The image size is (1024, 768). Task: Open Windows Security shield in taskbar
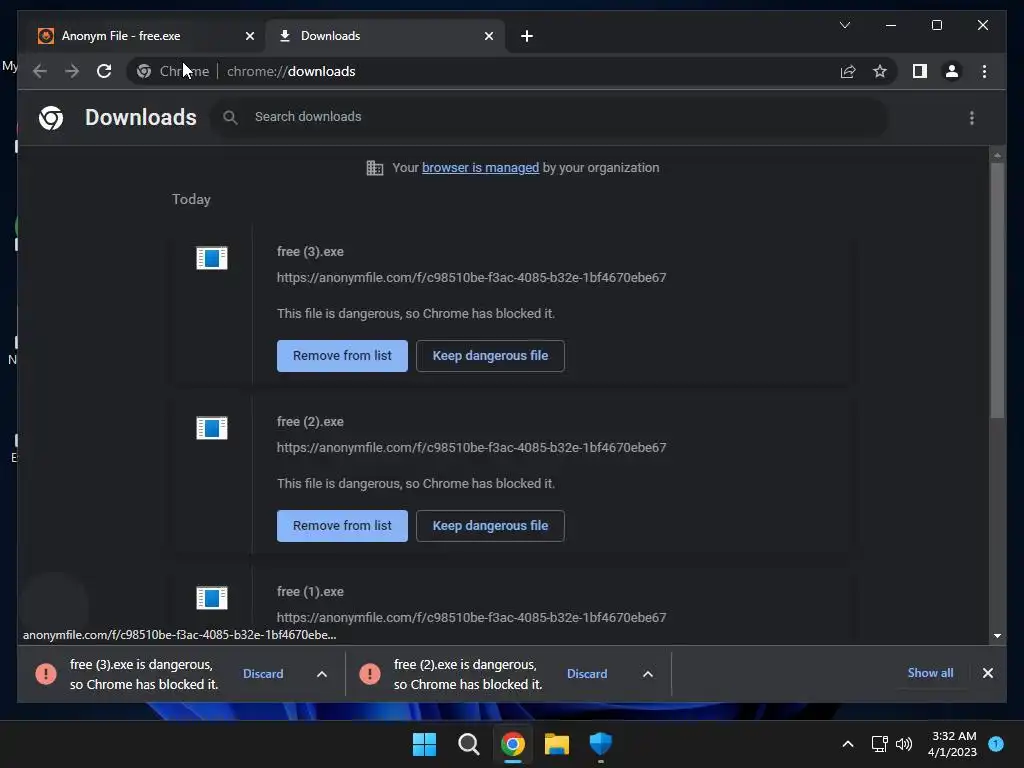point(601,744)
